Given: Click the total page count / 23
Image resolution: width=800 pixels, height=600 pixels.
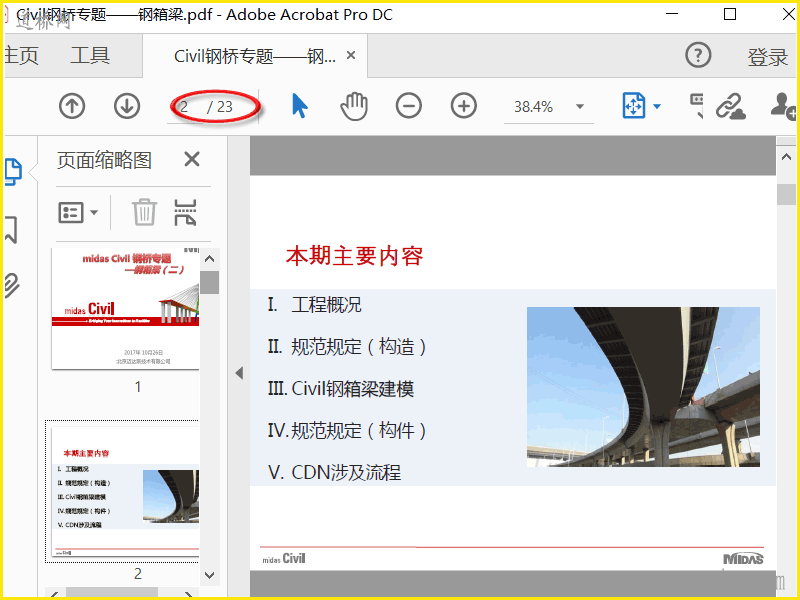Looking at the screenshot, I should (220, 107).
